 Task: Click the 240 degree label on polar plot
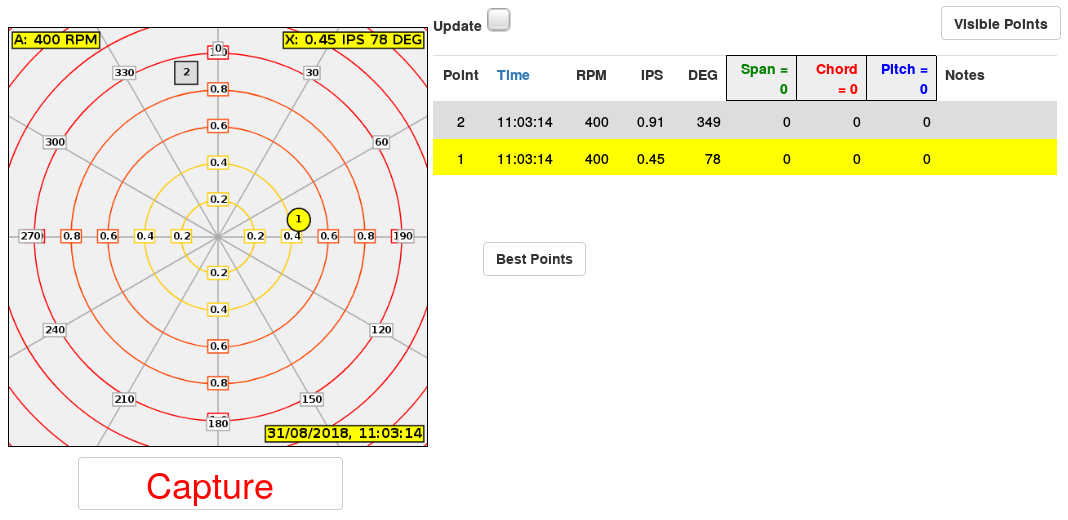click(55, 330)
